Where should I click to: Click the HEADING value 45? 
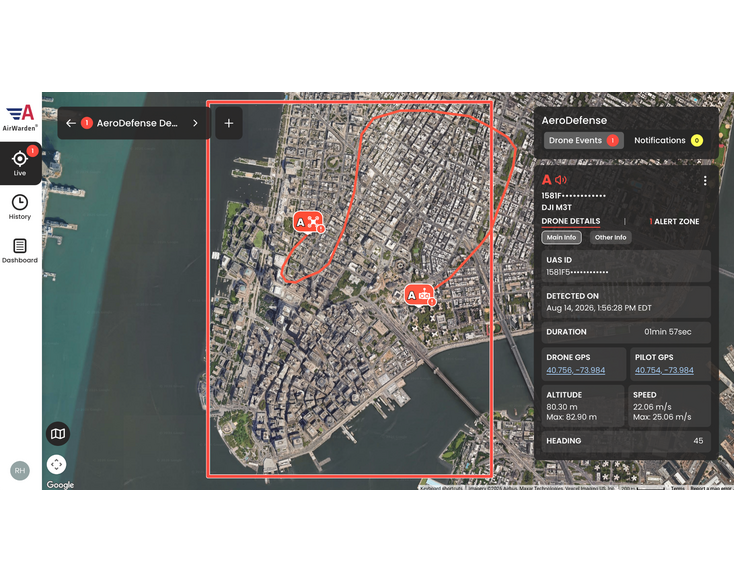(x=698, y=441)
